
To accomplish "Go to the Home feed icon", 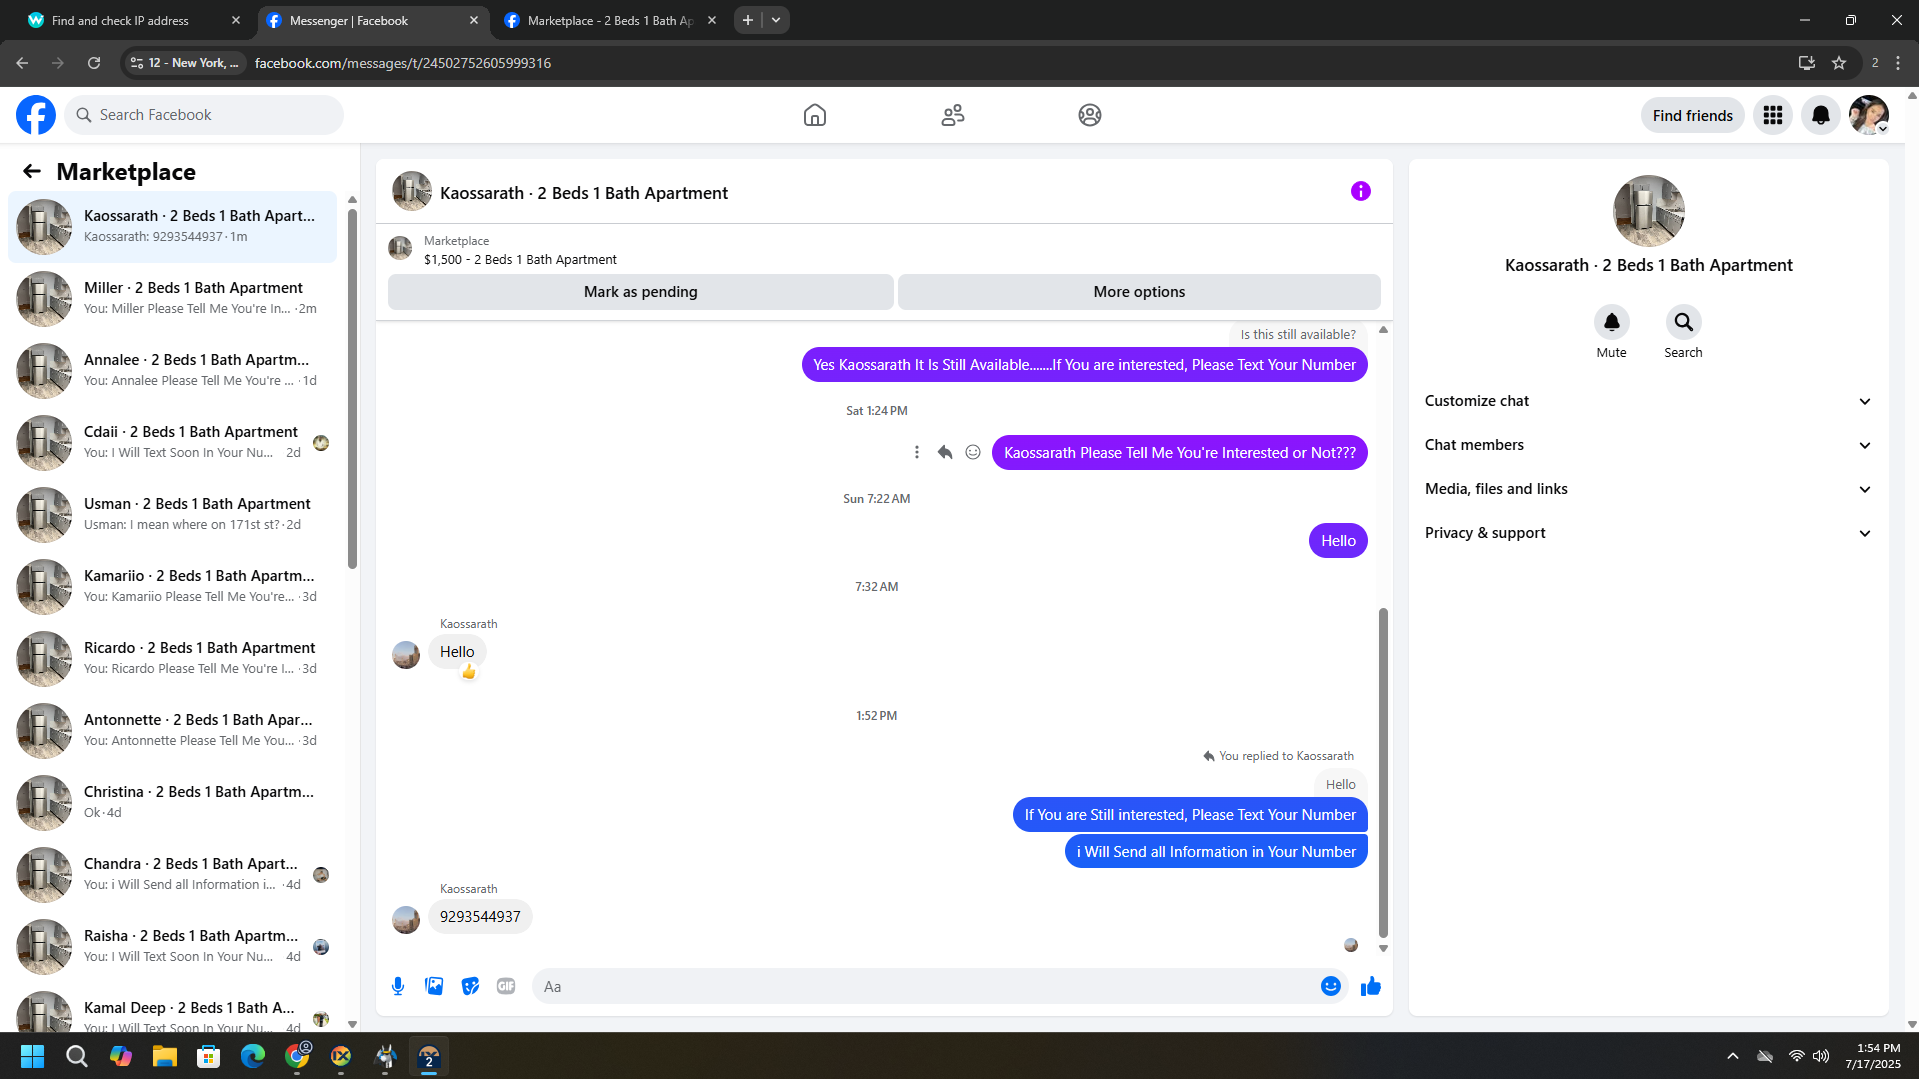I will [815, 115].
